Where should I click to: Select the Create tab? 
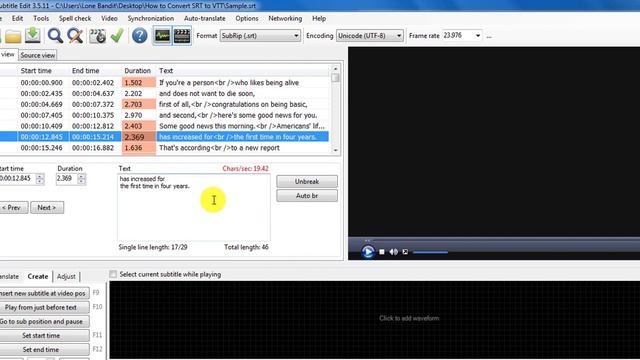click(x=38, y=276)
